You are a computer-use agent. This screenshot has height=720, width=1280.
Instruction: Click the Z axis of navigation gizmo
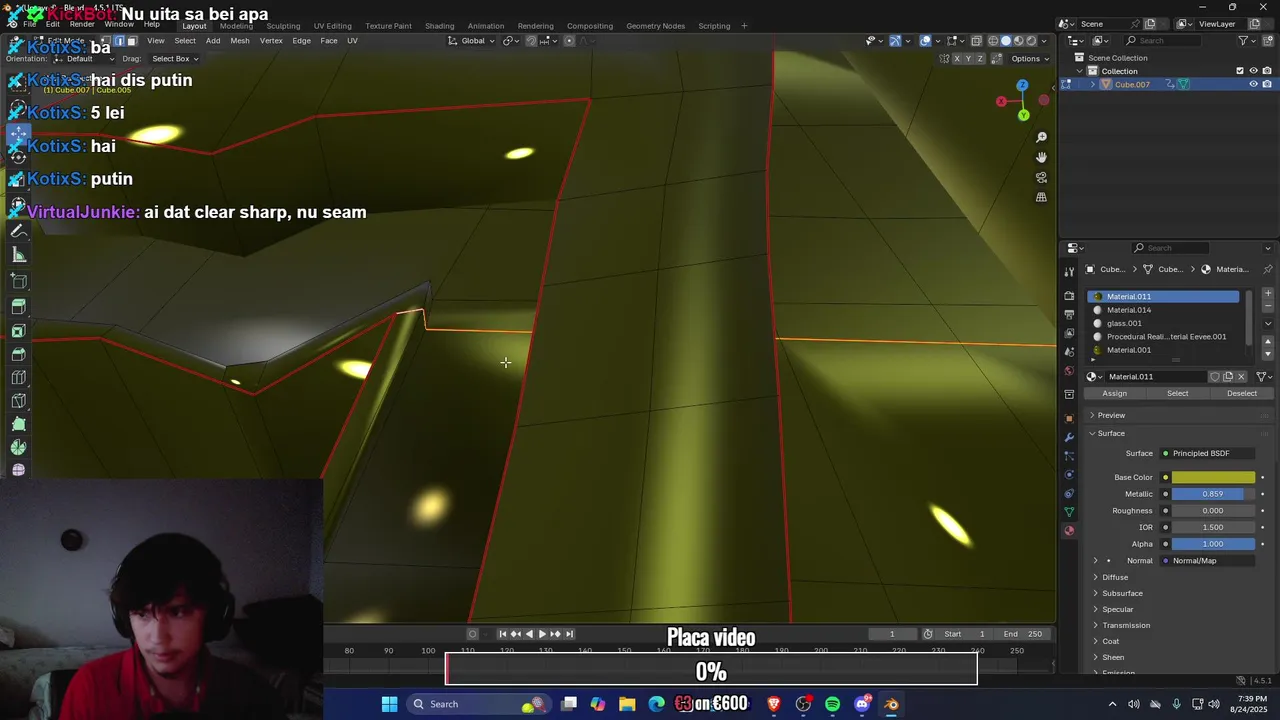(x=1022, y=86)
